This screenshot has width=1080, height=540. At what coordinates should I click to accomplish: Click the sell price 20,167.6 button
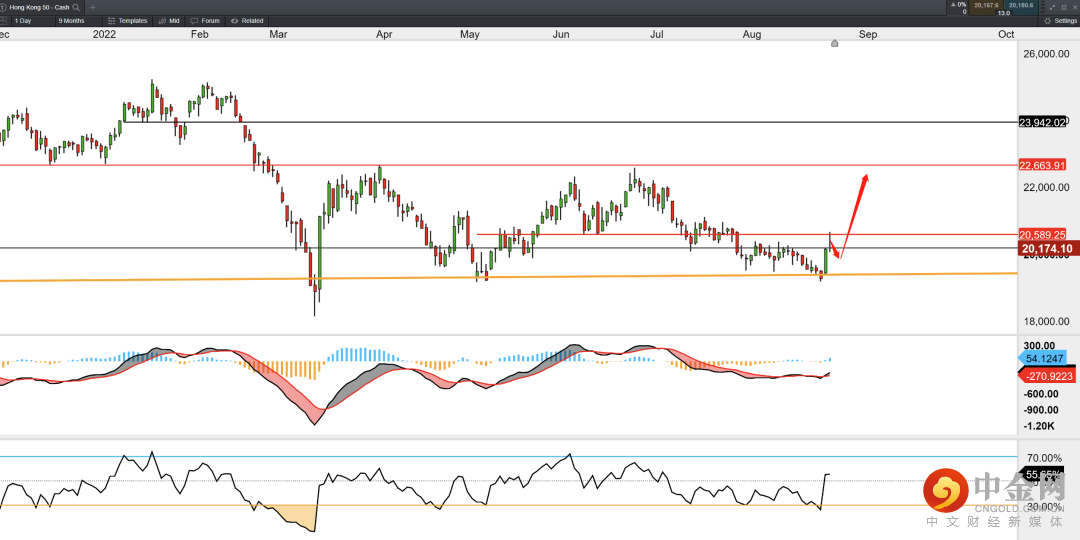pyautogui.click(x=986, y=6)
